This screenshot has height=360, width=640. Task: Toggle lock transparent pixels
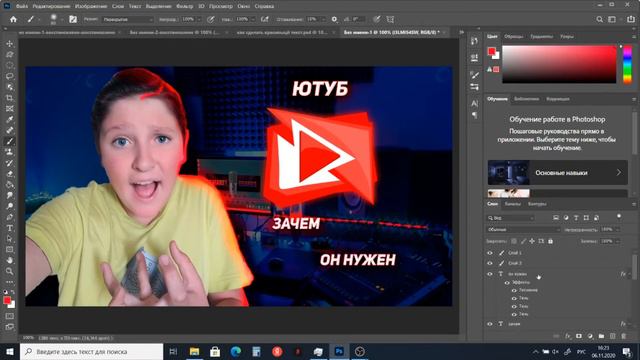click(x=514, y=241)
